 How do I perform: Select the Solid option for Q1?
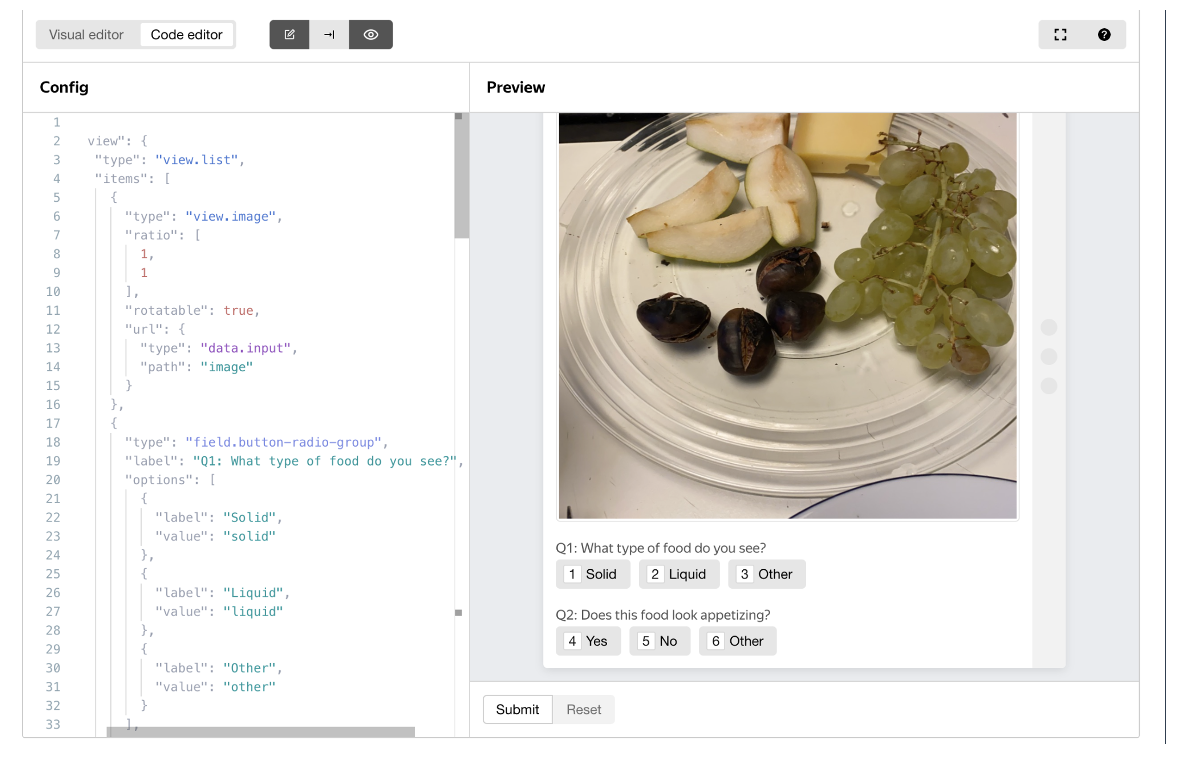(593, 574)
